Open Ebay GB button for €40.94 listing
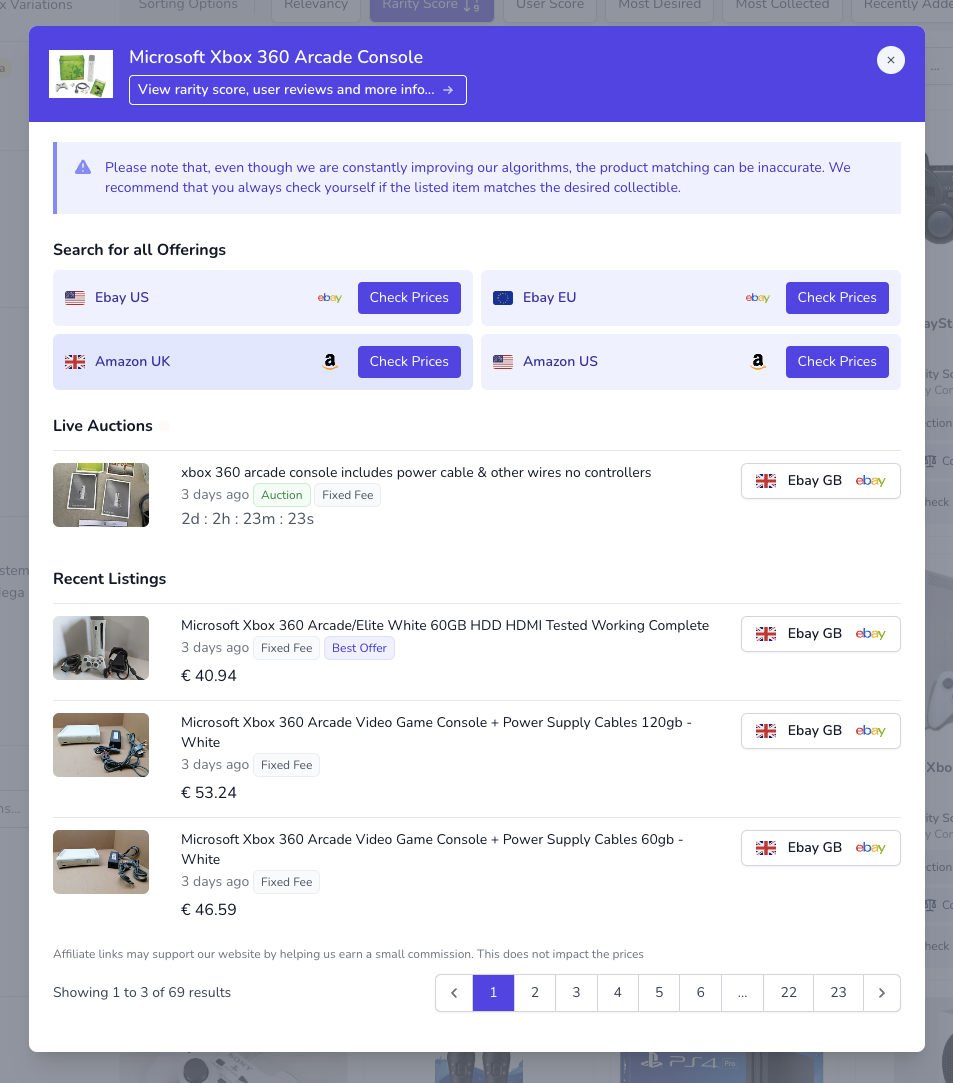953x1083 pixels. coord(820,634)
